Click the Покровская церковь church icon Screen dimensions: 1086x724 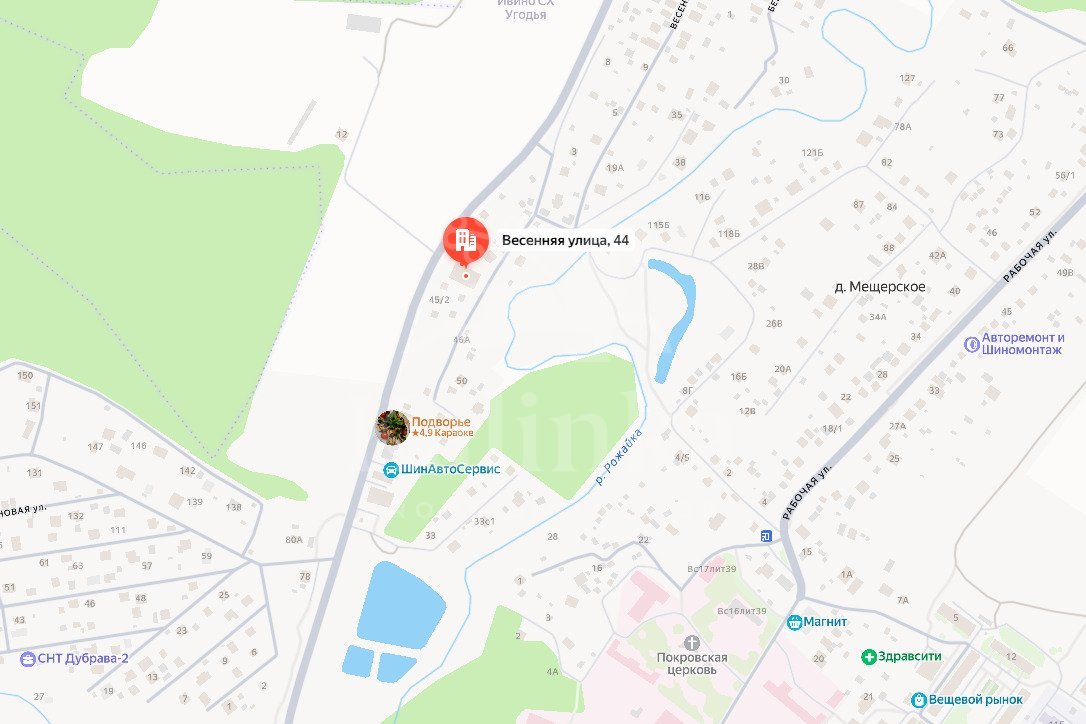691,642
